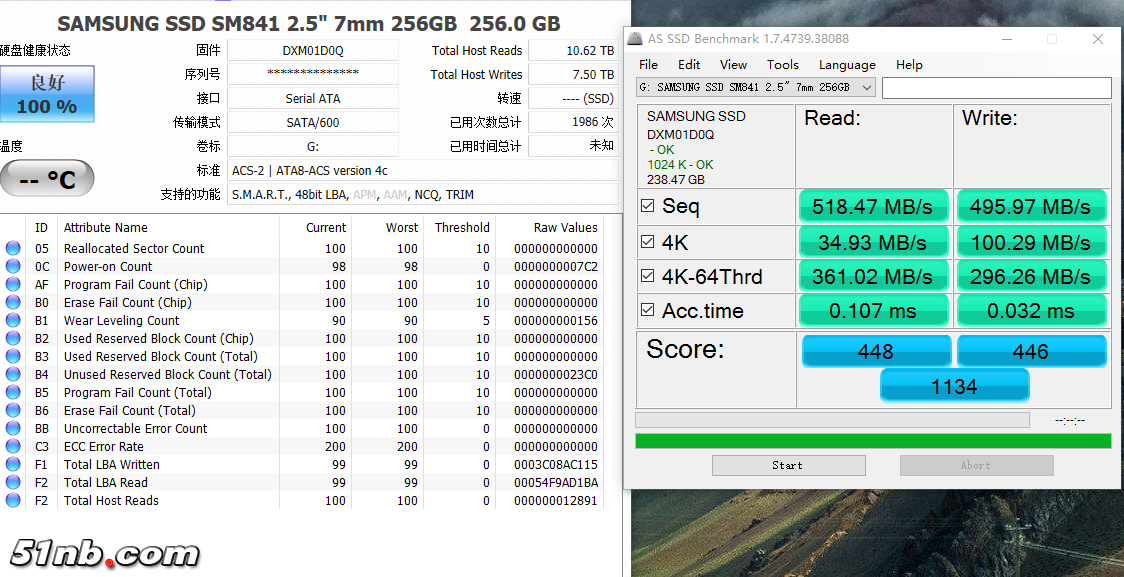Disable the 4K-64Thrd test checkbox
This screenshot has width=1124, height=577.
647,276
